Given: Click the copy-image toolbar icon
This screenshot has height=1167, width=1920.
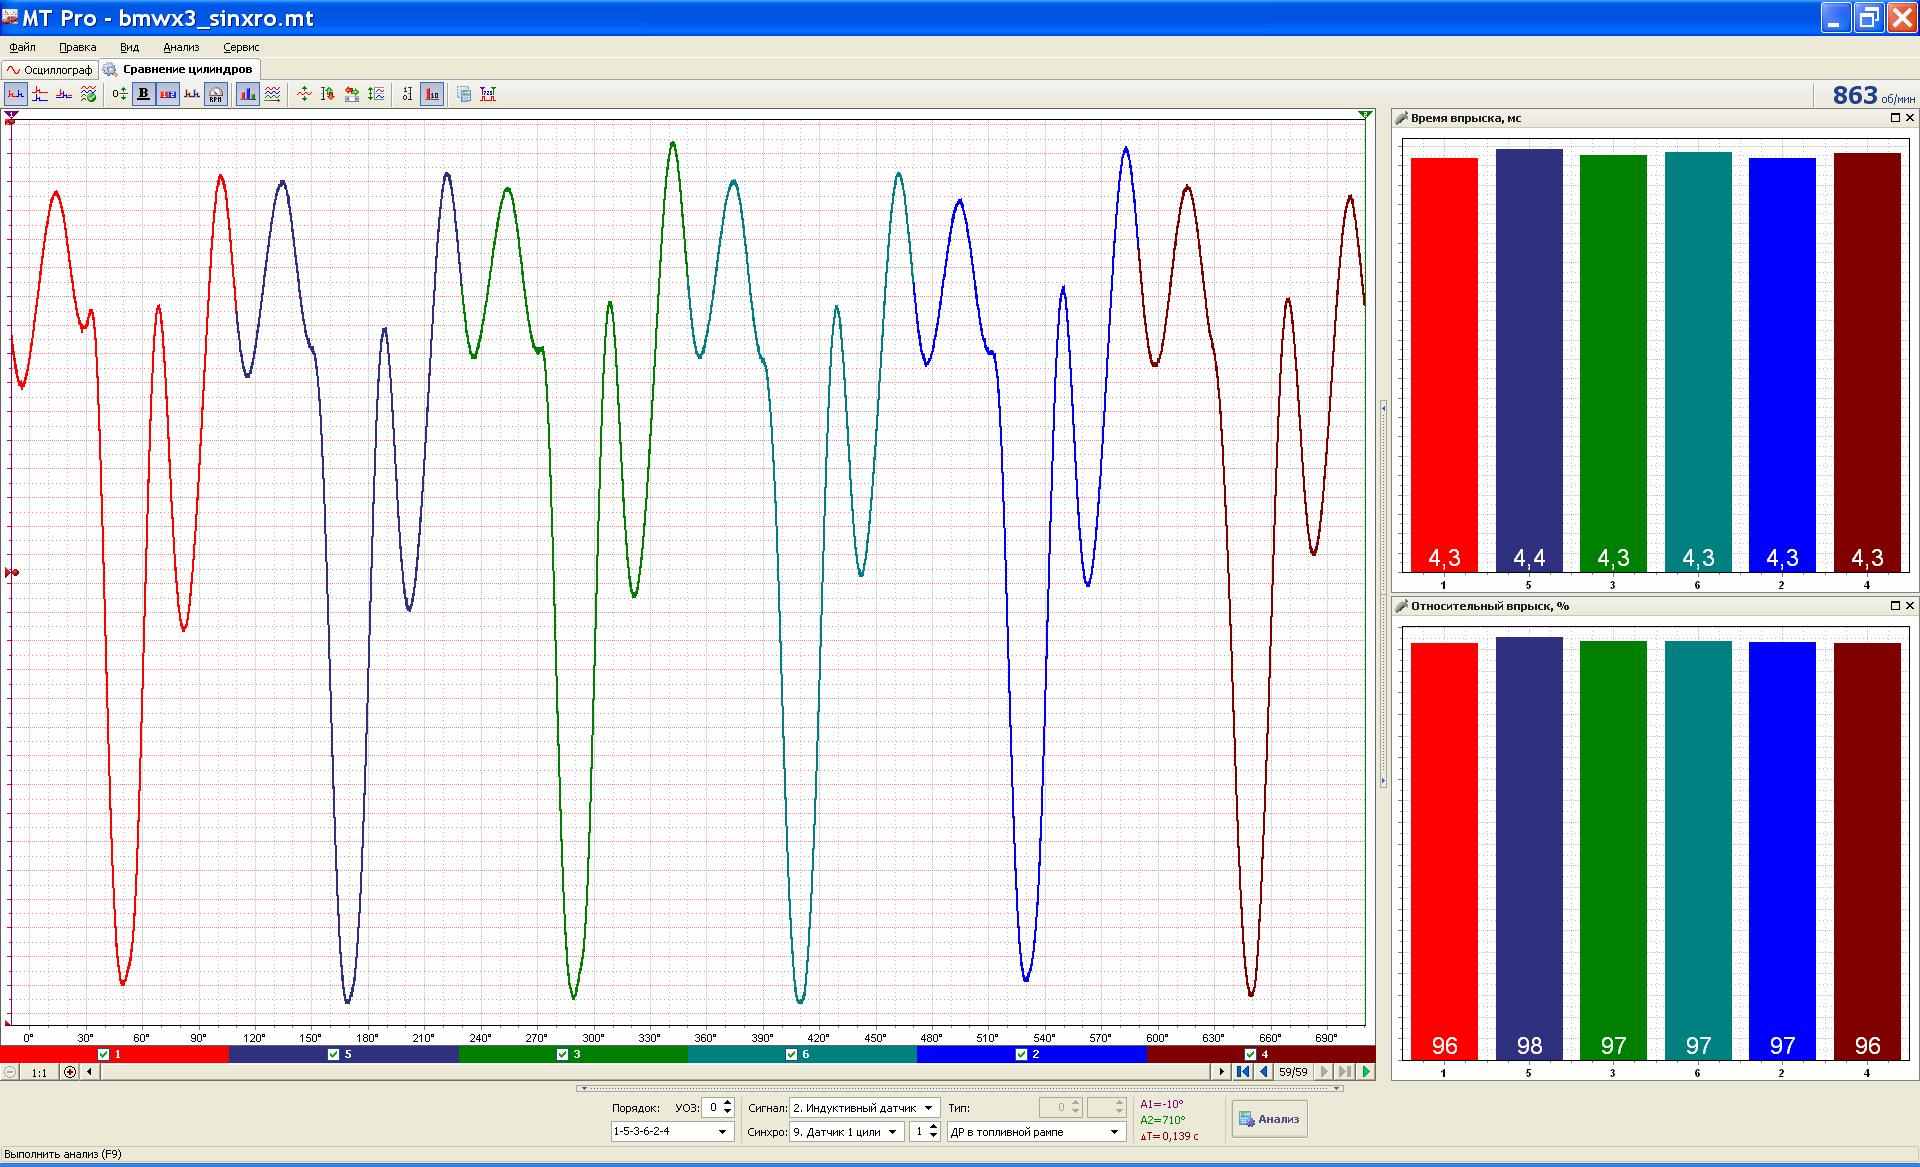Looking at the screenshot, I should [464, 94].
